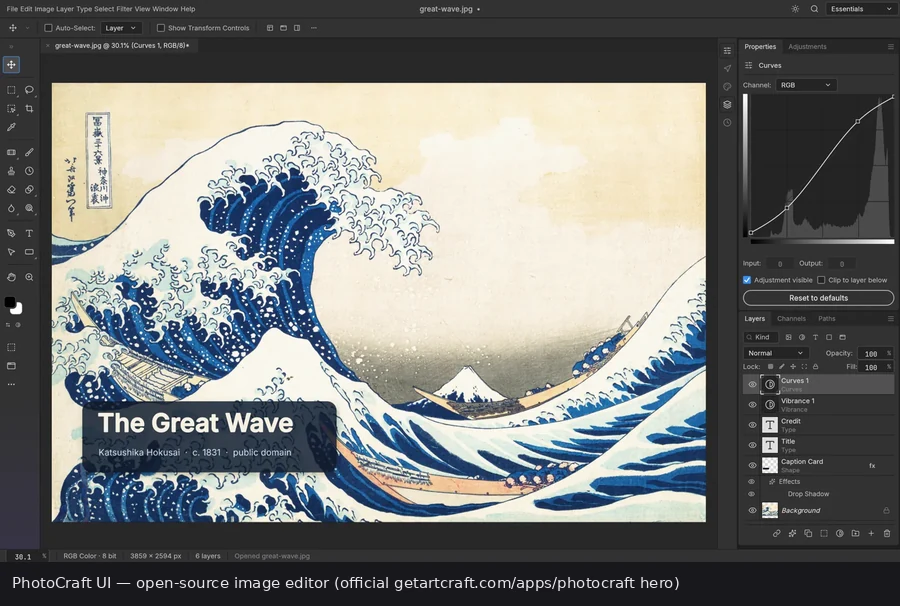This screenshot has width=900, height=606.
Task: Select the Lasso tool
Action: tap(29, 90)
